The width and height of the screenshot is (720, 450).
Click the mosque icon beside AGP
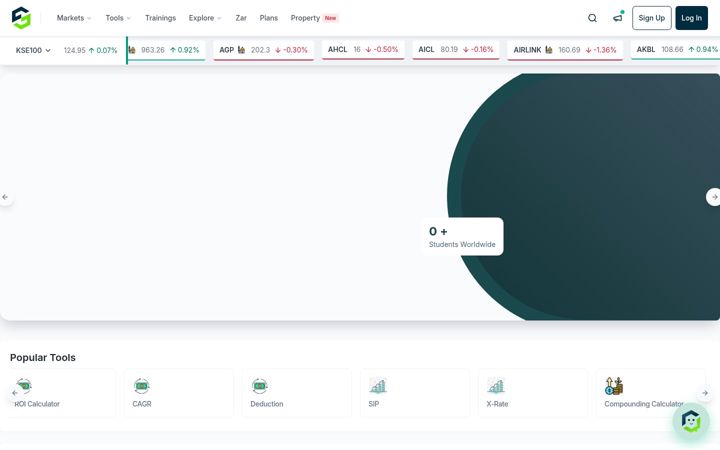(x=241, y=50)
